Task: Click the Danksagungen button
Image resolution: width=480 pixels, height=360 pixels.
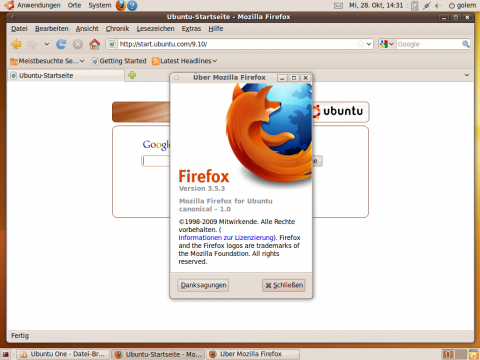Action: (x=203, y=285)
